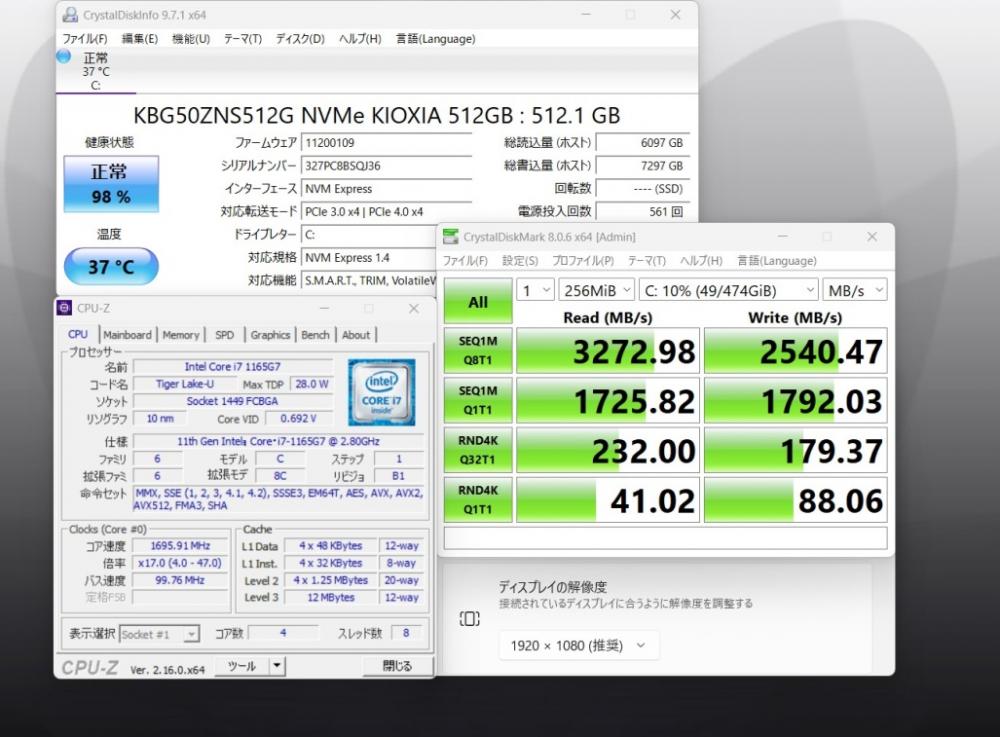
Task: Click the CPU-Z title bar icon
Action: 64,308
